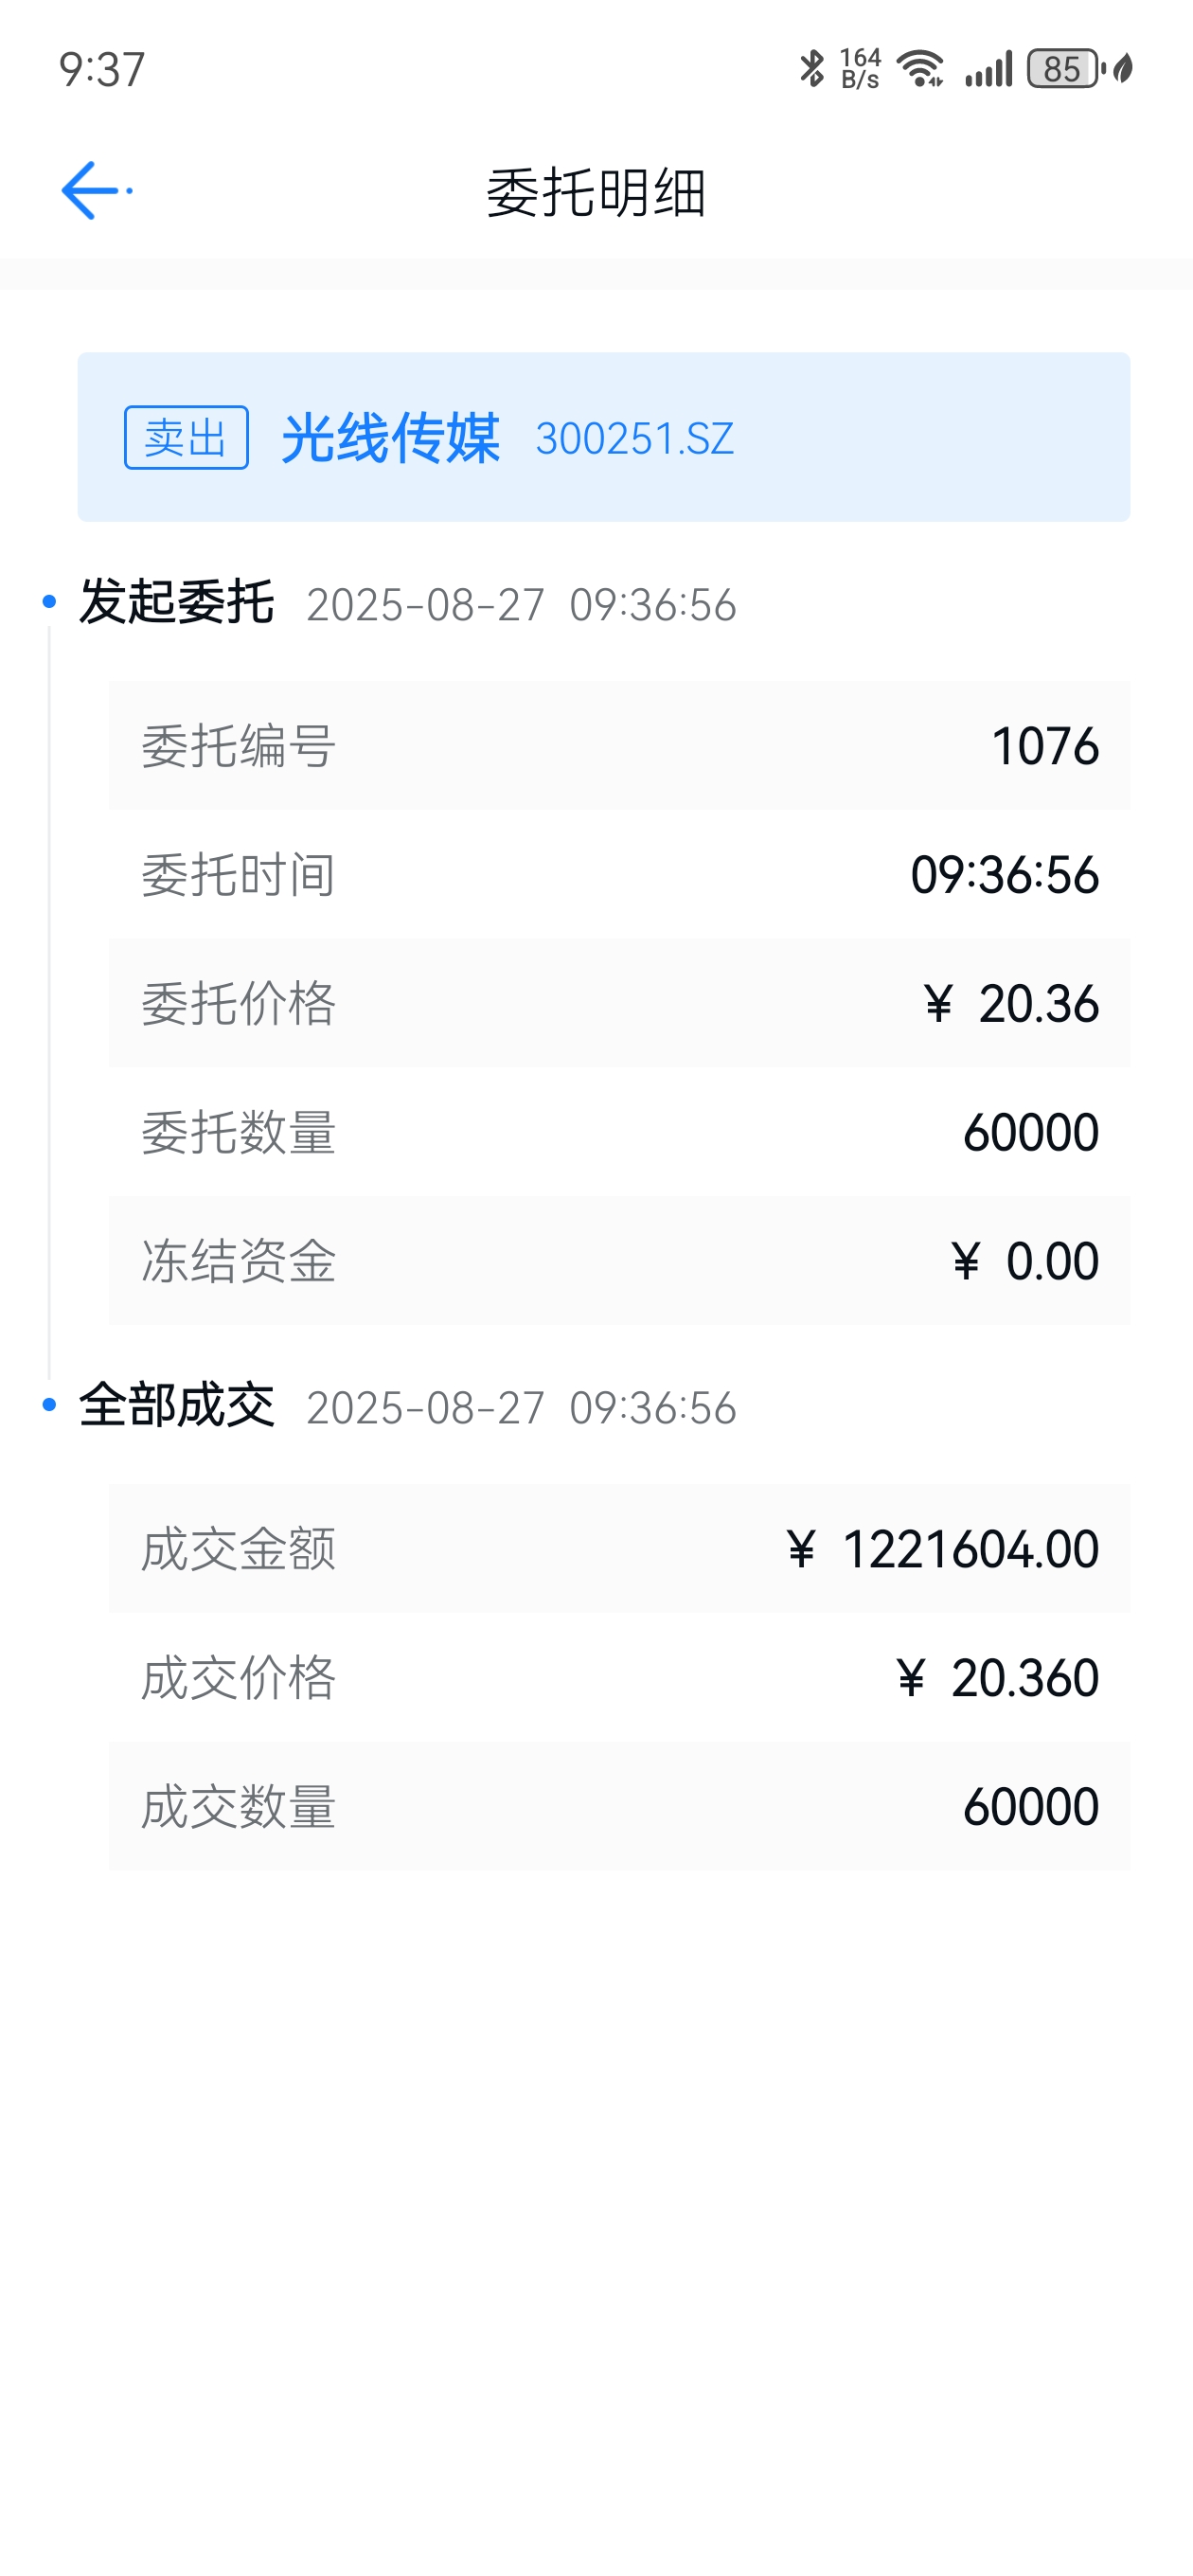Tap the 卖出 sell tag
This screenshot has height=2576, width=1193.
pyautogui.click(x=186, y=437)
